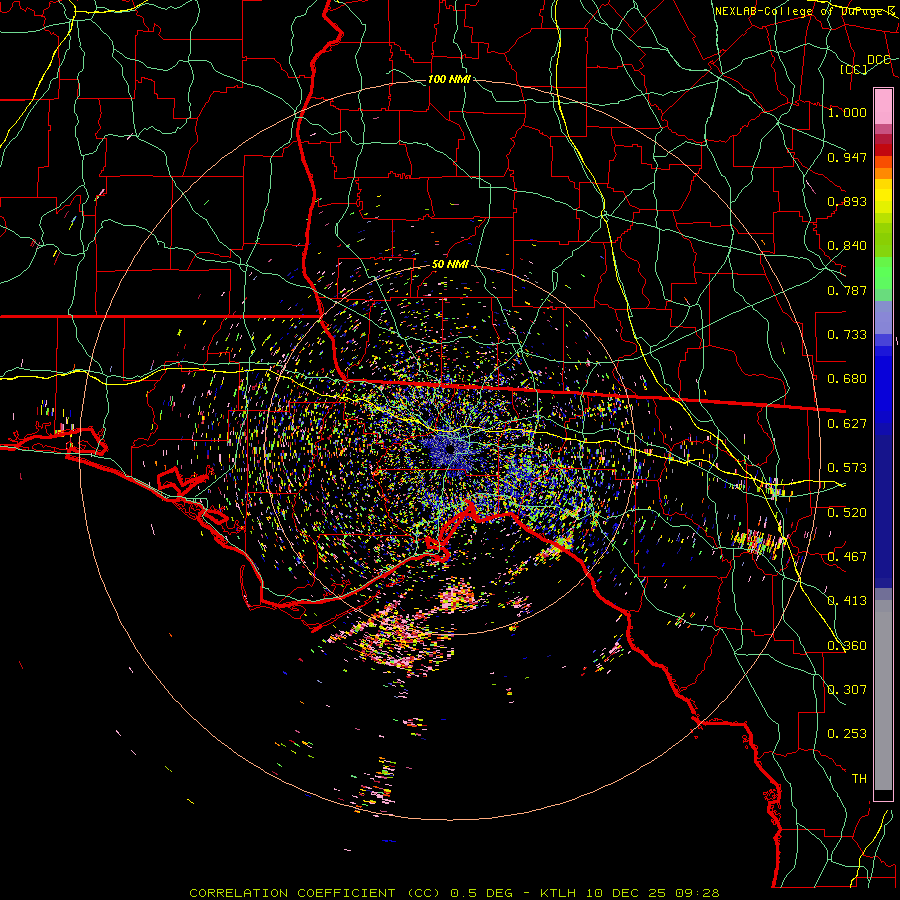Viewport: 900px width, 900px height.
Task: Click the 0.680 scale value
Action: click(847, 379)
